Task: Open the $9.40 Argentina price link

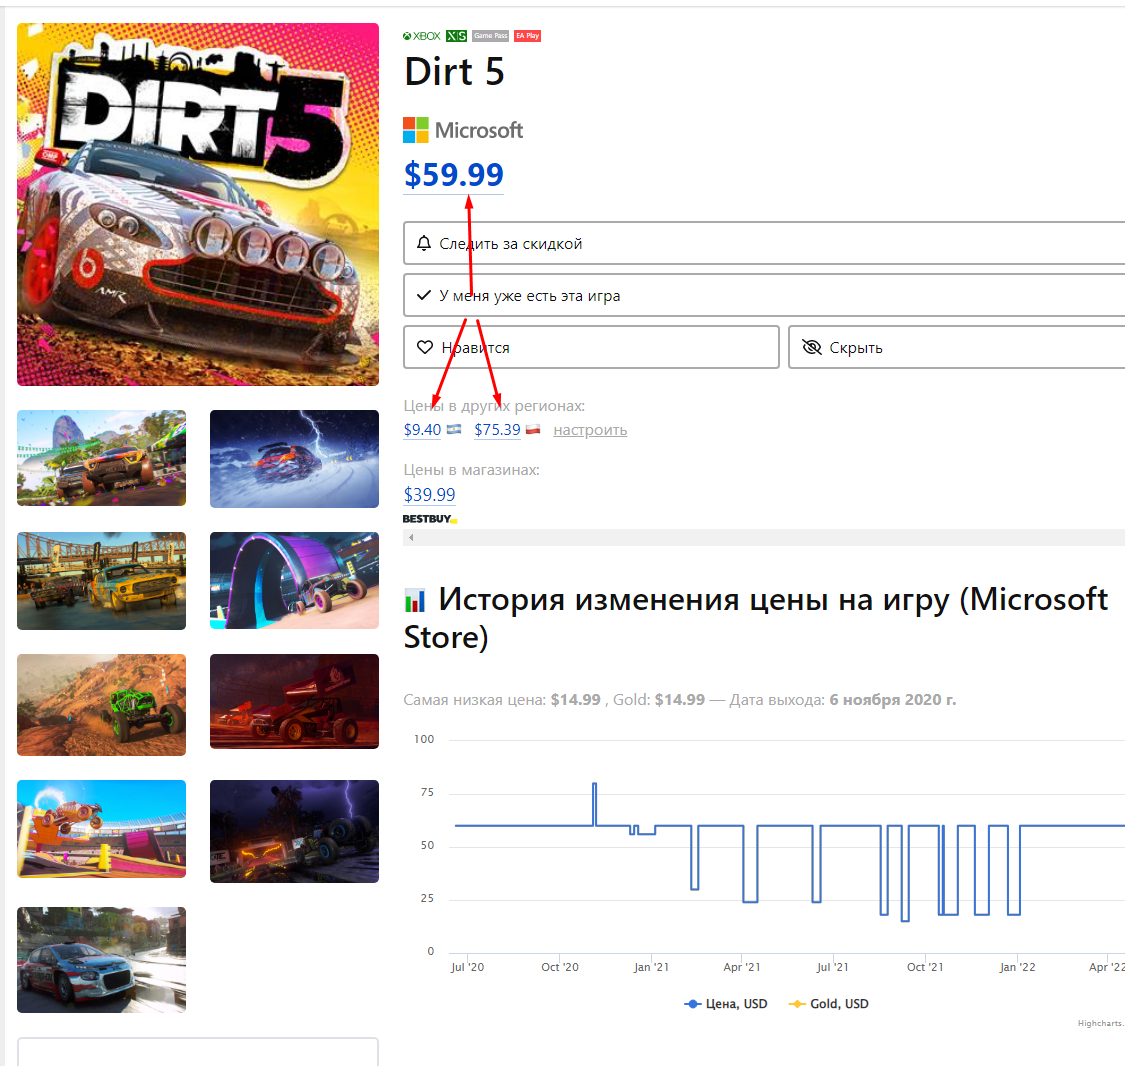Action: click(422, 430)
